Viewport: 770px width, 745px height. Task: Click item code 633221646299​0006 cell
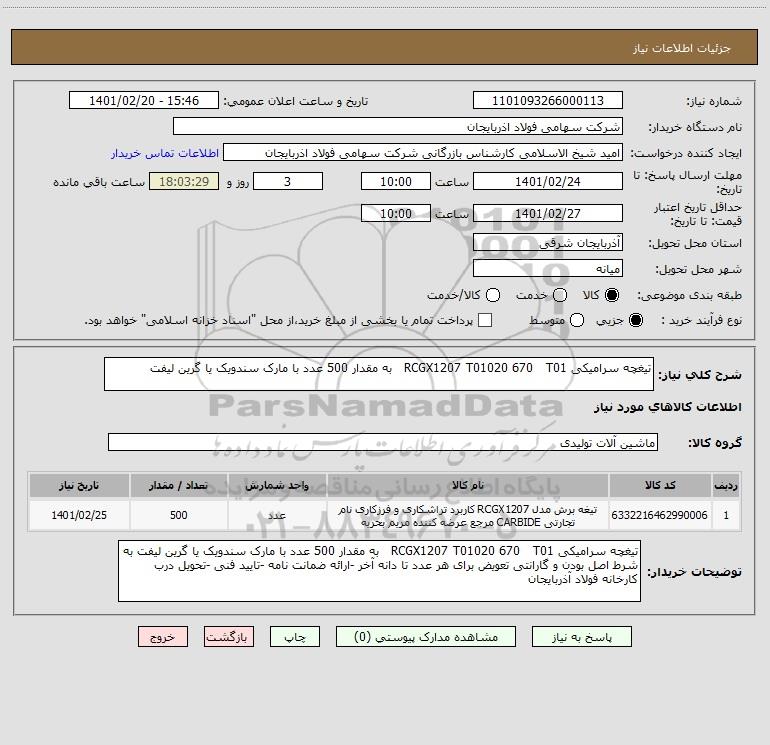point(660,515)
